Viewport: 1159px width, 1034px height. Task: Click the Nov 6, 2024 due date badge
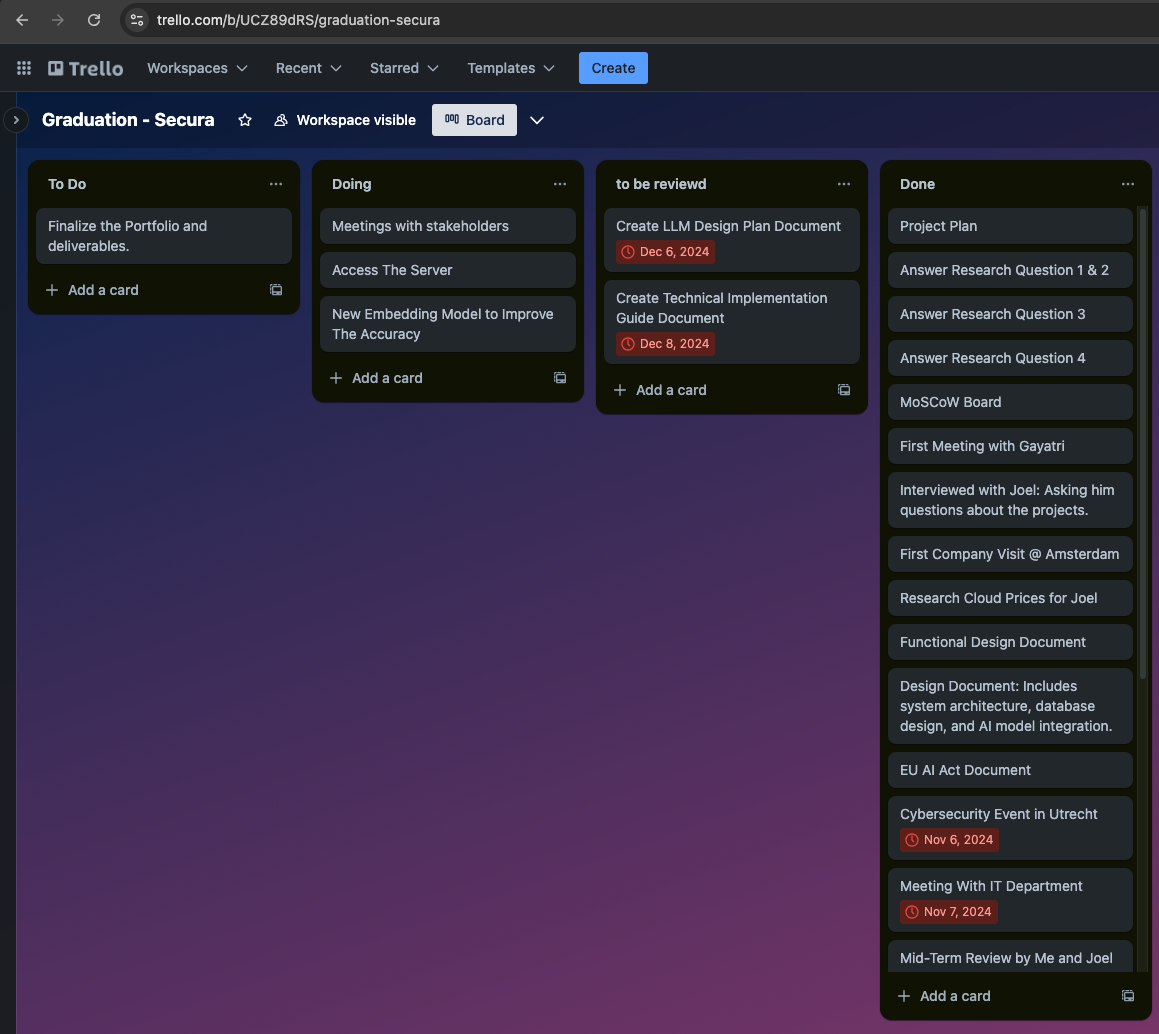point(949,840)
